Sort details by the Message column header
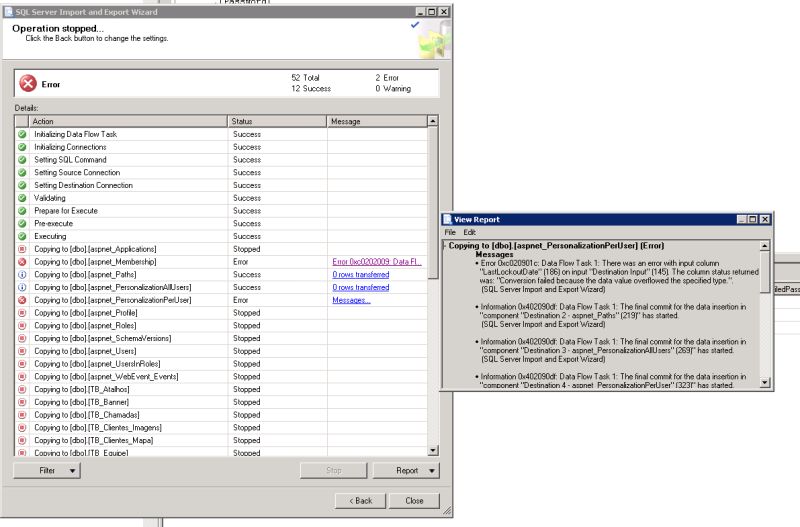 (377, 121)
